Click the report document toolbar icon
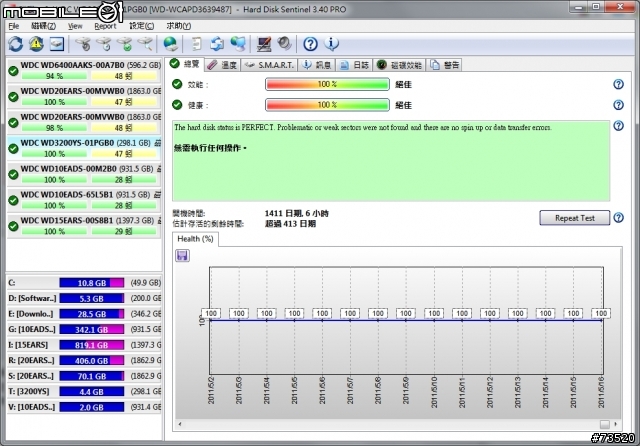The image size is (640, 446). pyautogui.click(x=197, y=44)
